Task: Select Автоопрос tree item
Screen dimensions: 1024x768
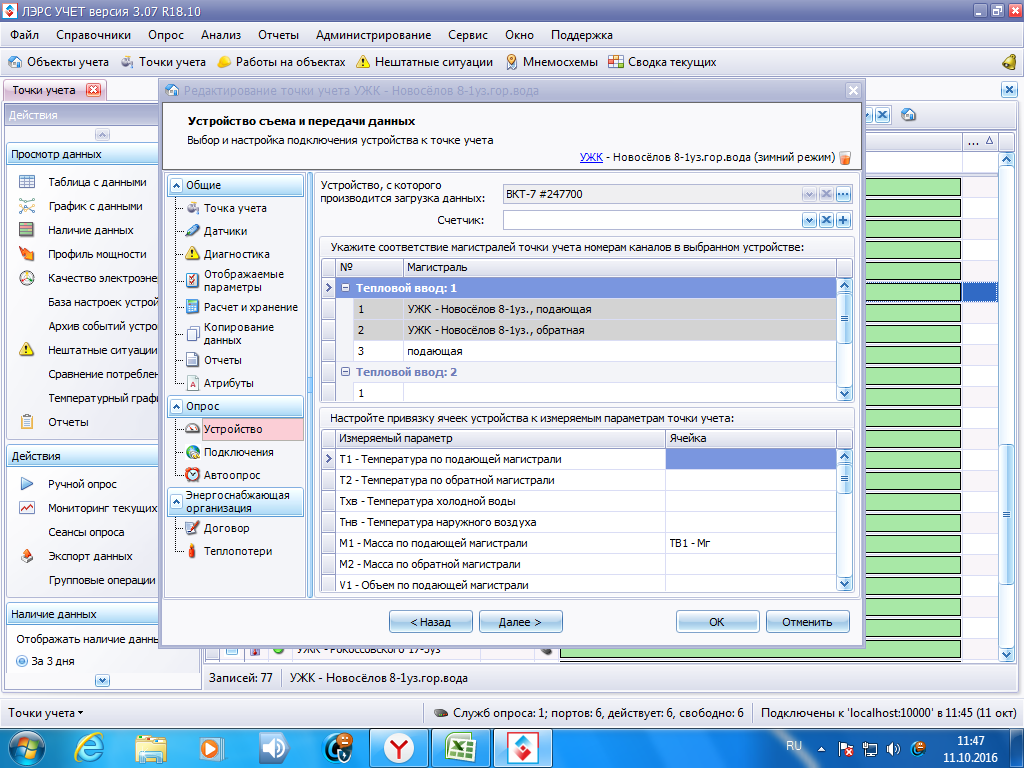Action: coord(231,475)
